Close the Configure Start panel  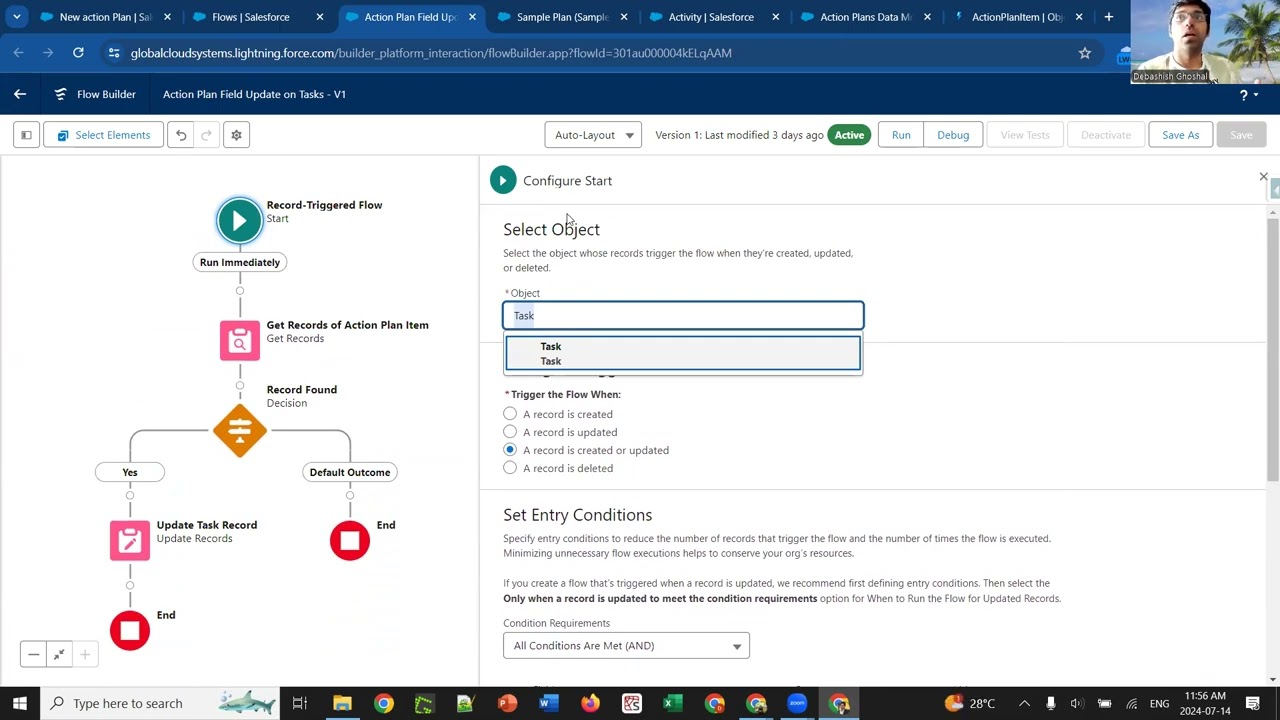point(1263,177)
